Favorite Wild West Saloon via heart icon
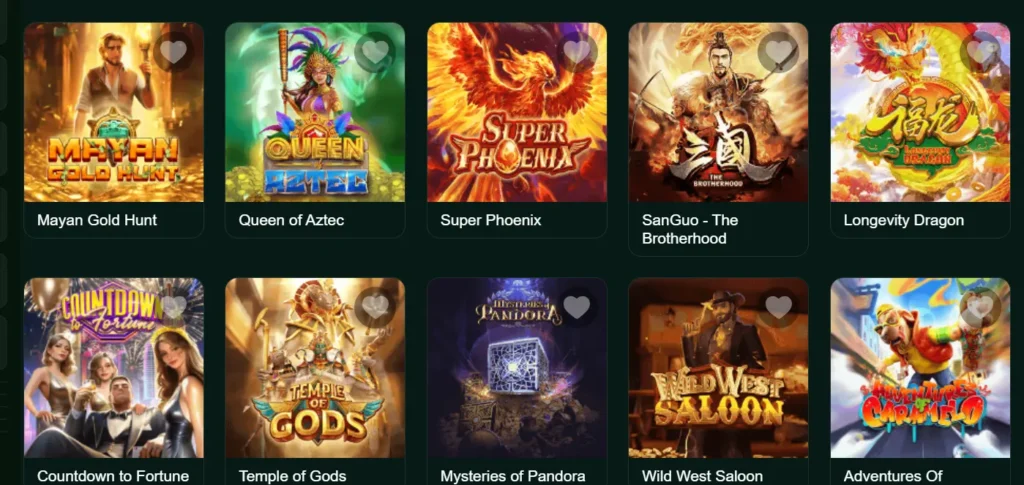The height and width of the screenshot is (485, 1024). [x=778, y=307]
